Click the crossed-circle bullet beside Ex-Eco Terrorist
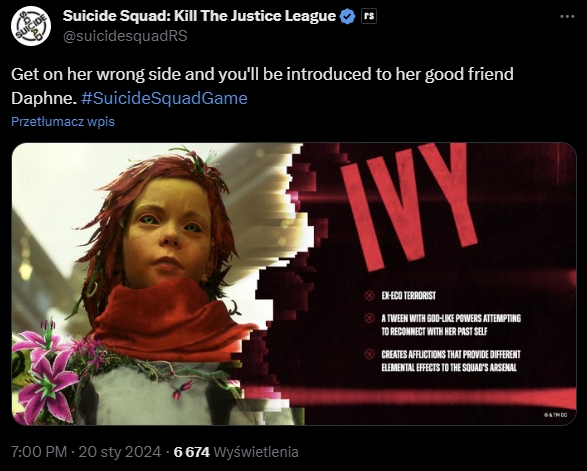Screen dimensions: 587x471 click(369, 296)
